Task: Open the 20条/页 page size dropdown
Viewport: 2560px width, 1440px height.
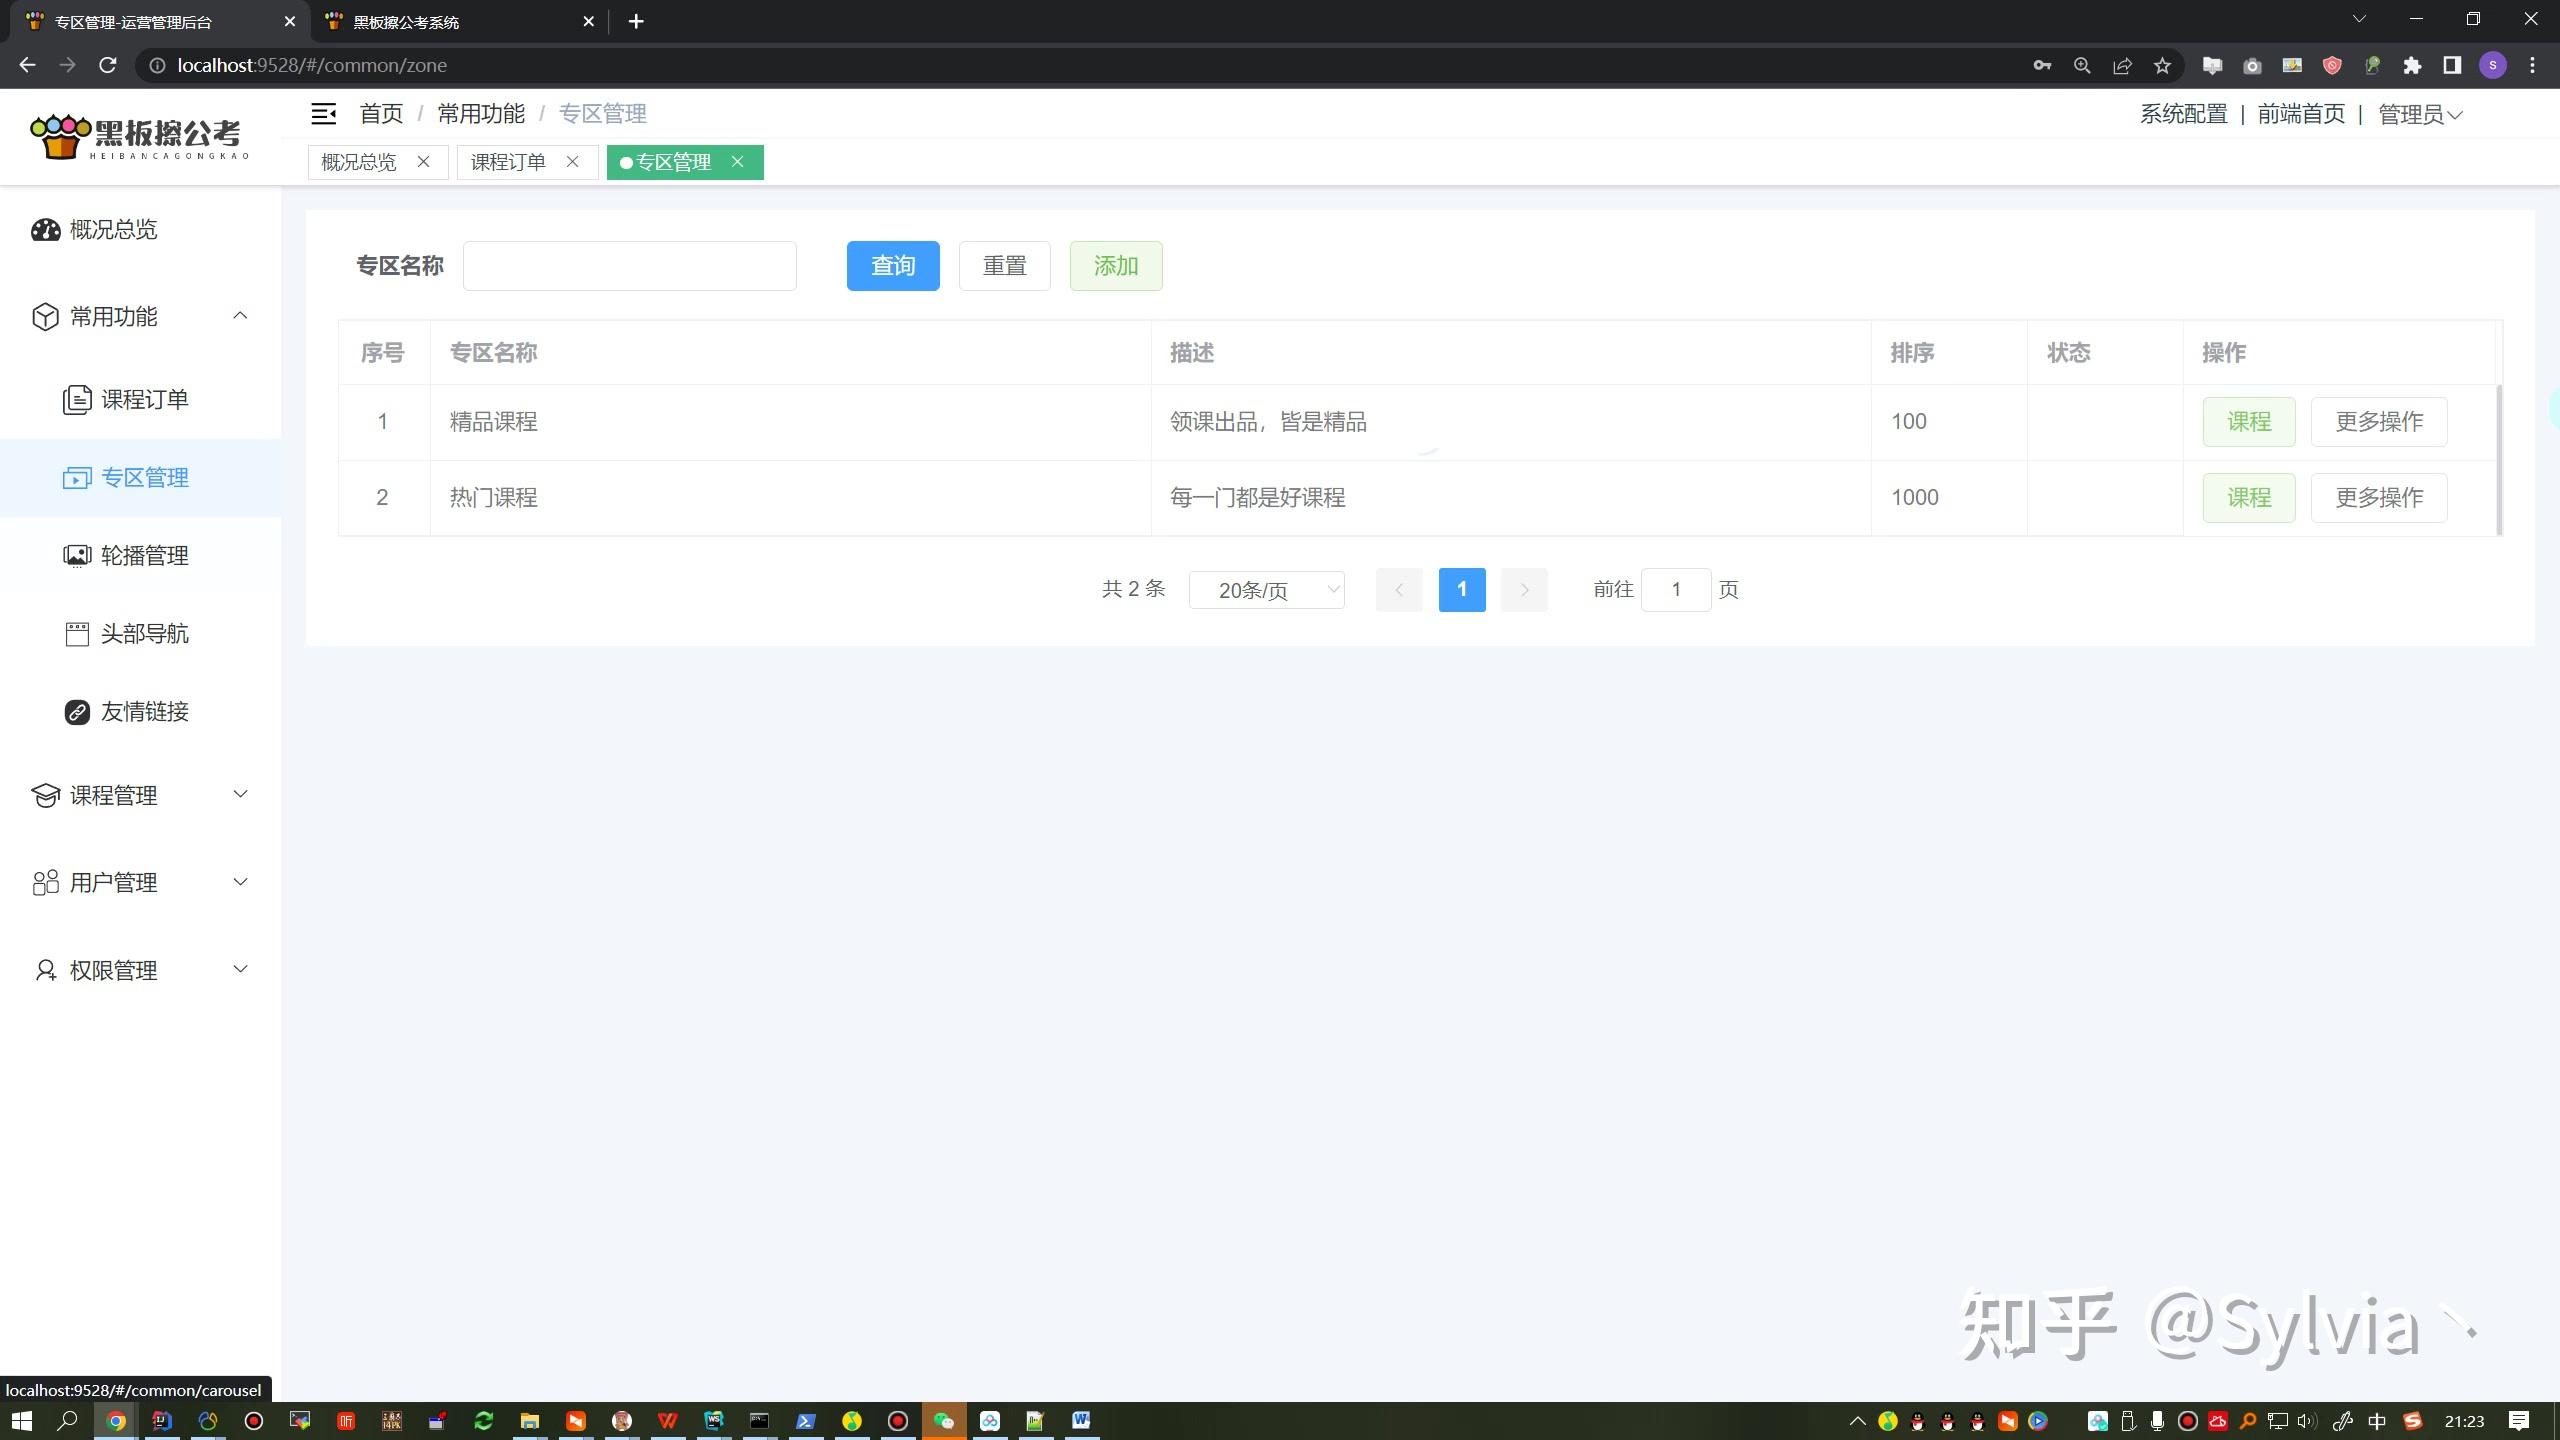Action: tap(1266, 590)
